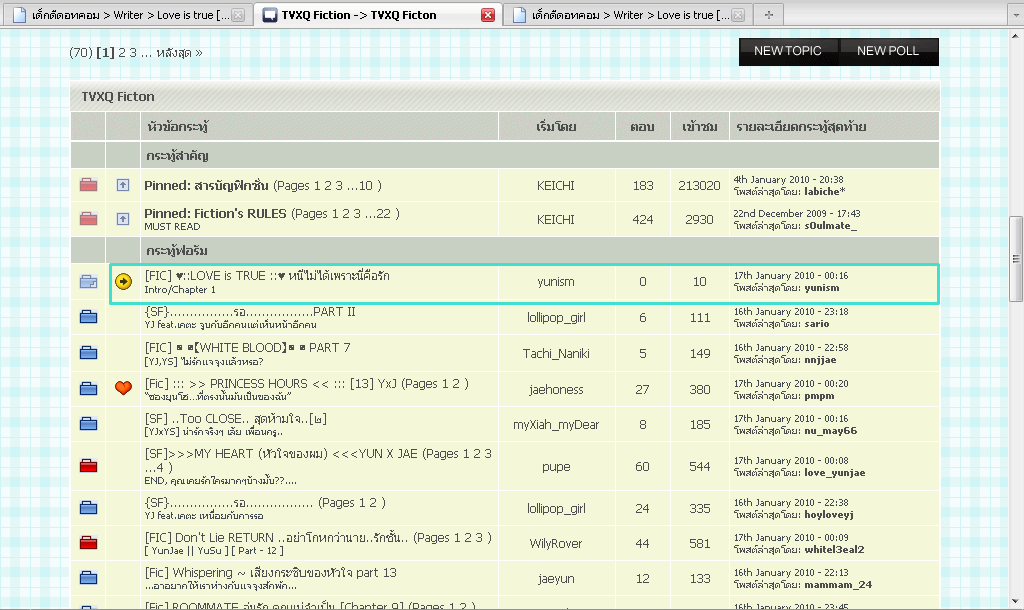The image size is (1024, 610).
Task: Open last poster sario profile
Action: pyautogui.click(x=817, y=323)
